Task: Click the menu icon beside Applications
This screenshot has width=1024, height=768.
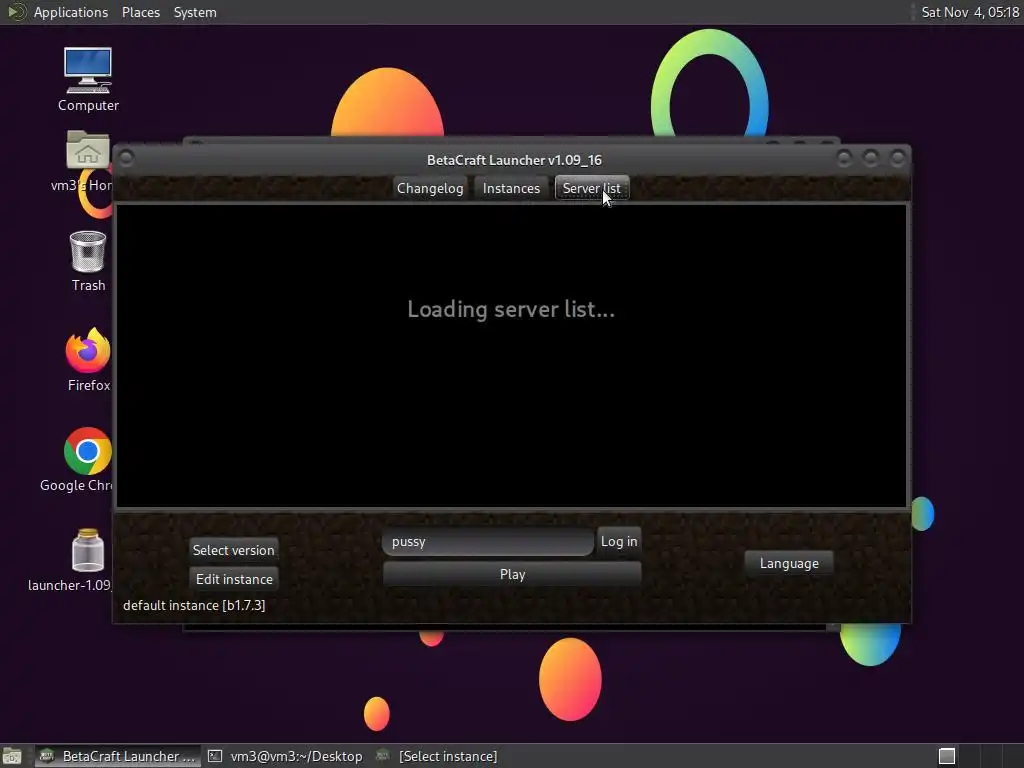Action: click(x=16, y=12)
